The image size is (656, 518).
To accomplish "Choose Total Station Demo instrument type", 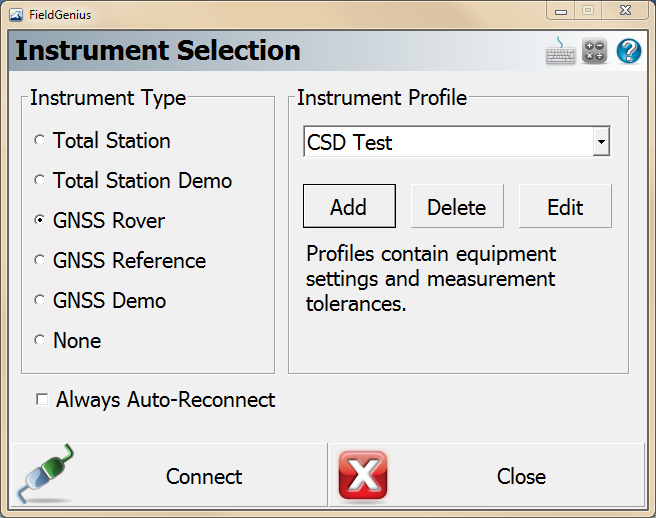I will (40, 181).
